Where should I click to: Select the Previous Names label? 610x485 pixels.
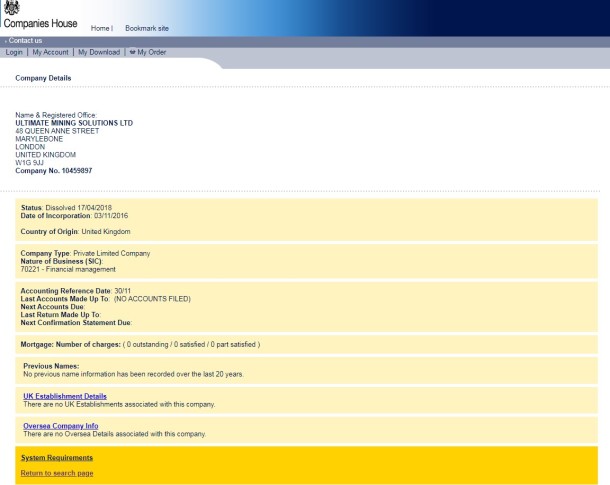[x=51, y=366]
